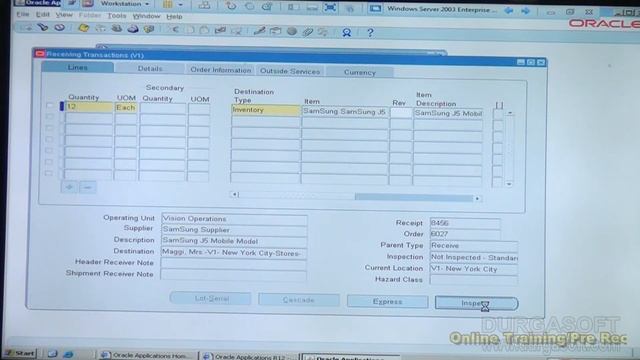This screenshot has height=360, width=640.
Task: Switch to the Currency tab
Action: (360, 72)
